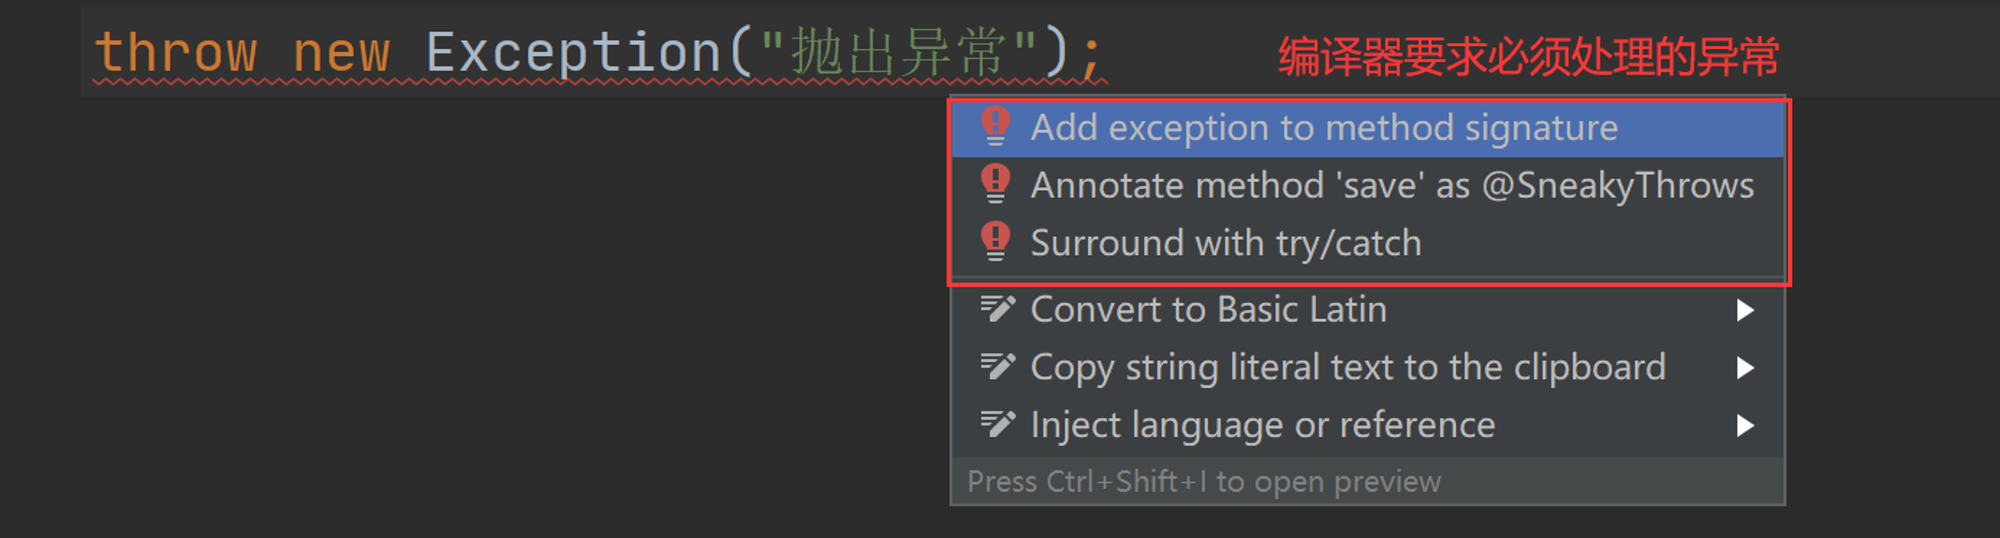
Task: Click the Press Ctrl+Shift+I preview hint
Action: click(1204, 482)
